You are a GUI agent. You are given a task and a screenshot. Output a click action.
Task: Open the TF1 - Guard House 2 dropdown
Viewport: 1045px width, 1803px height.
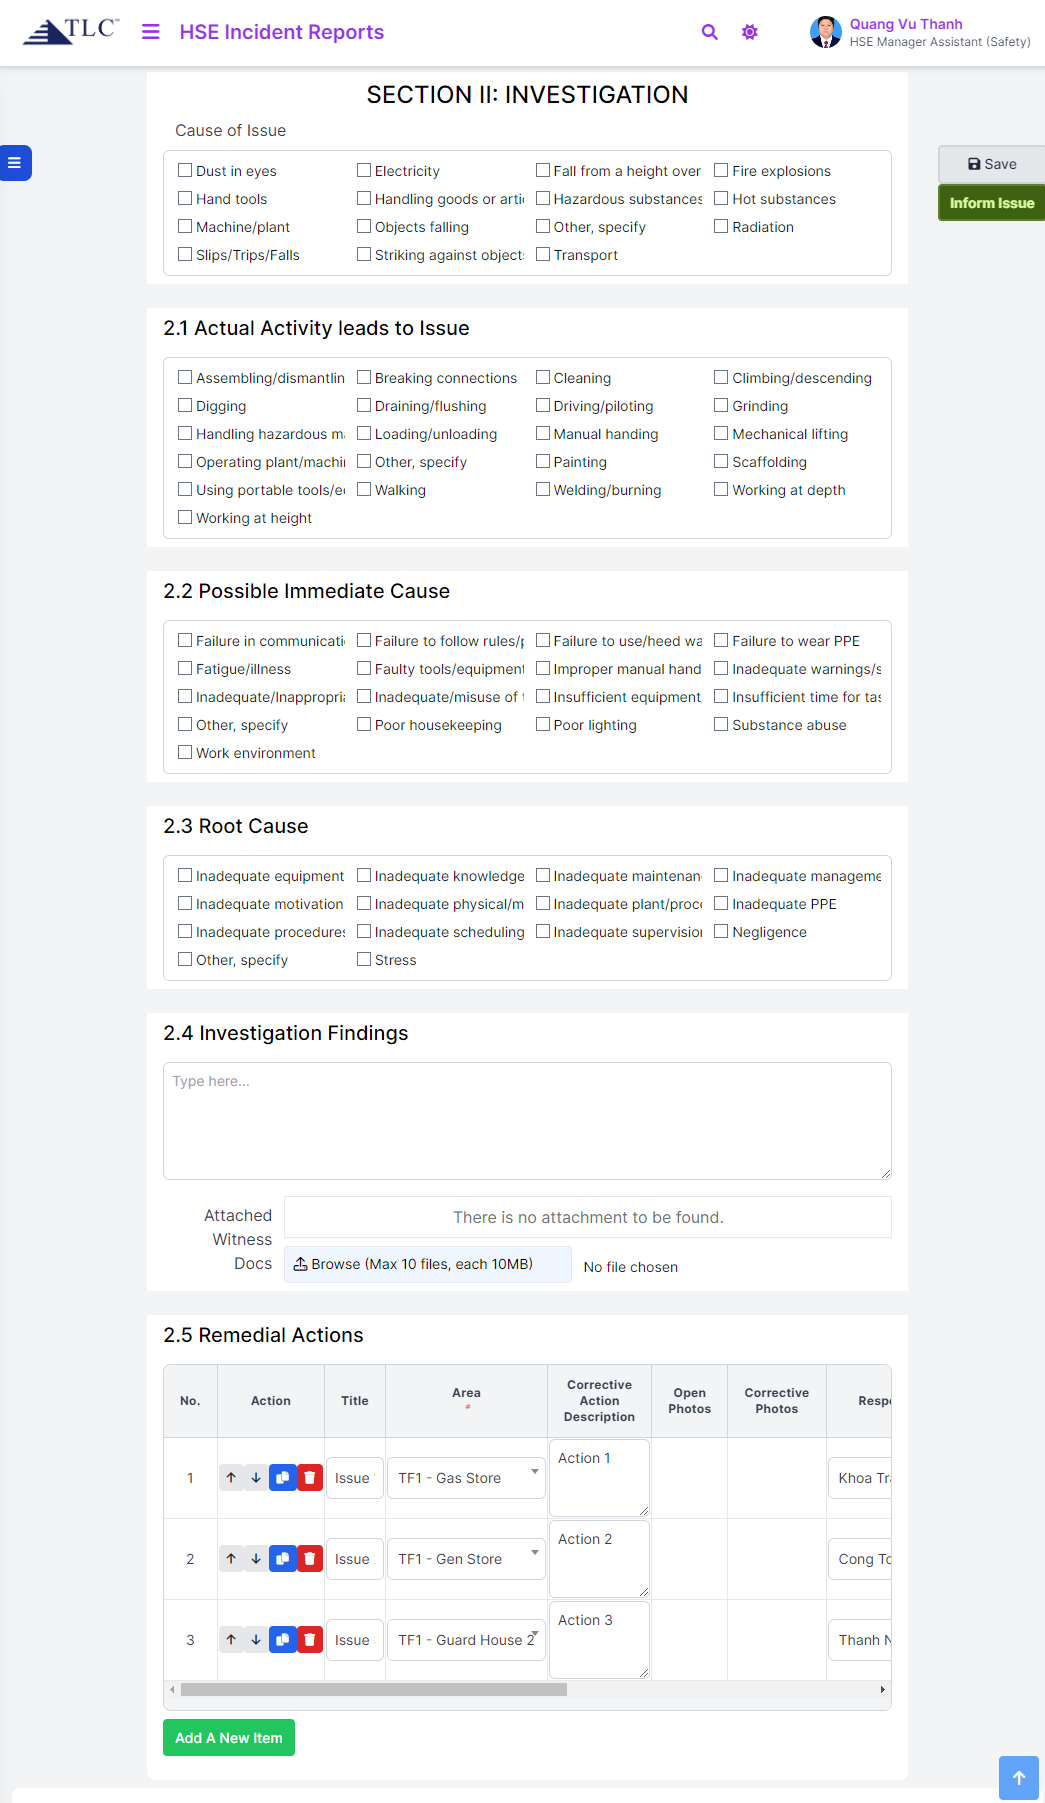coord(466,1640)
